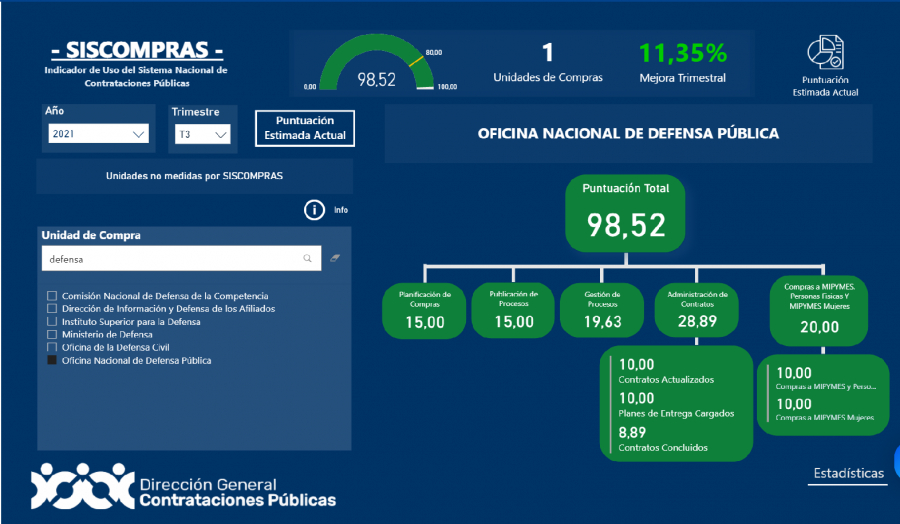Select the Gestión de Procesos score card

(602, 310)
